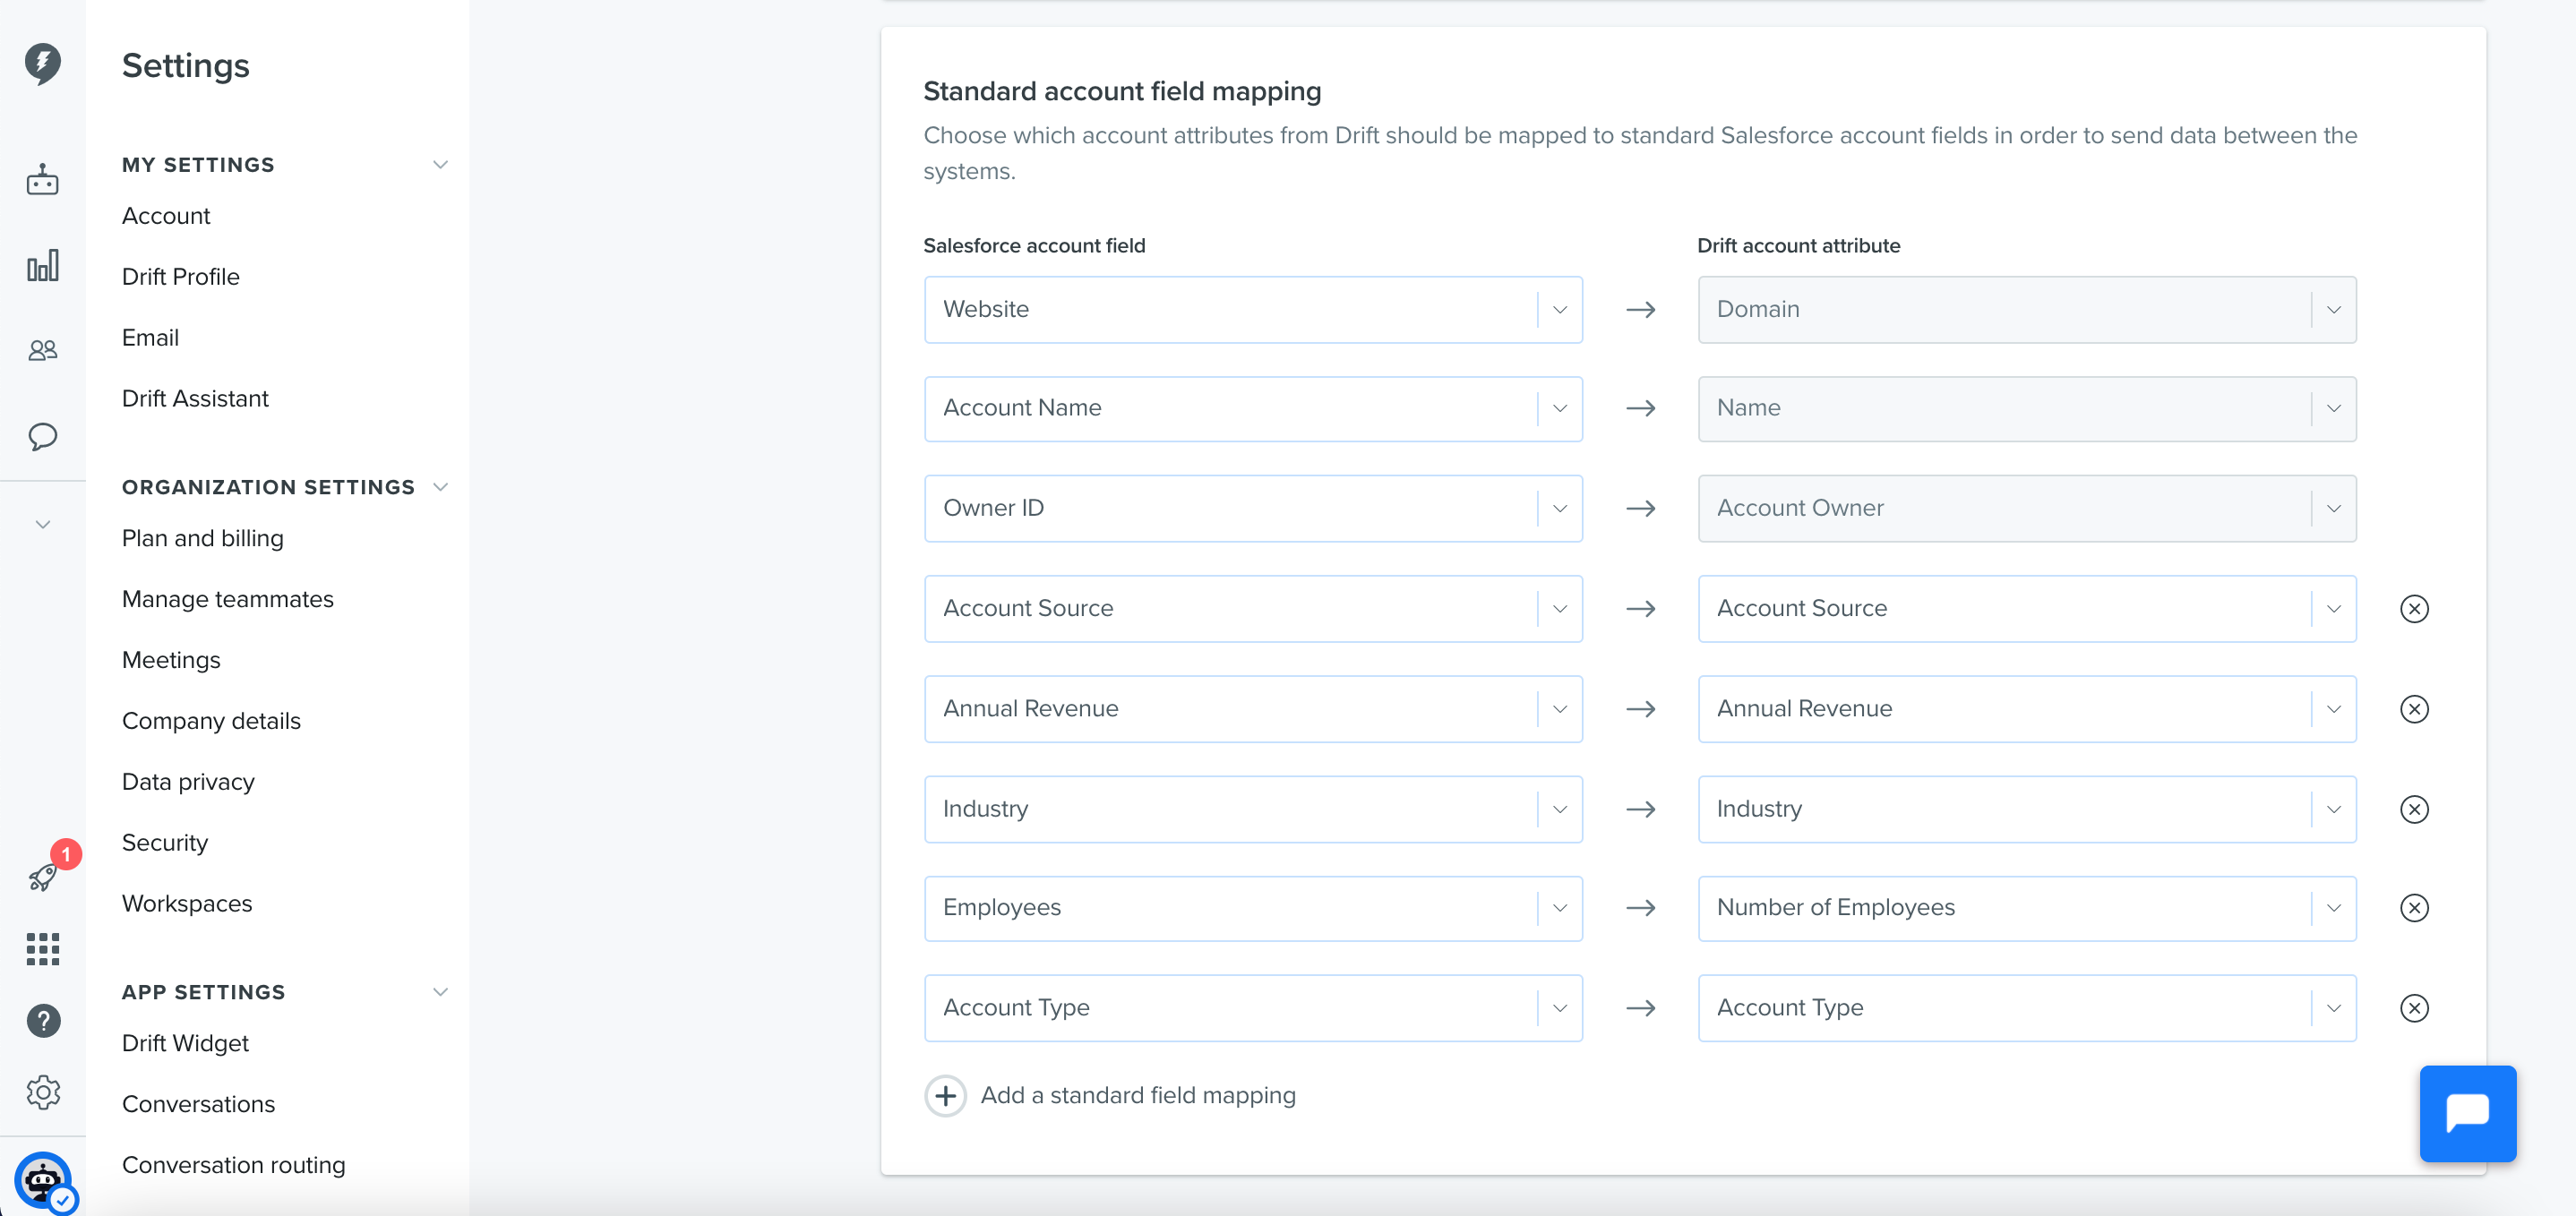Click the user avatar robot icon
The height and width of the screenshot is (1216, 2576).
(x=43, y=1181)
